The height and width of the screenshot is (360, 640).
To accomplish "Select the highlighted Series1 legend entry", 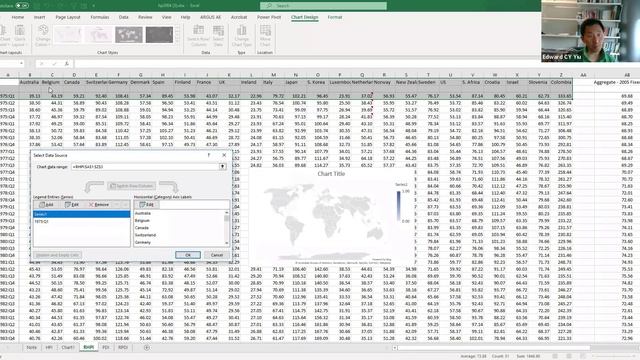I will point(82,214).
